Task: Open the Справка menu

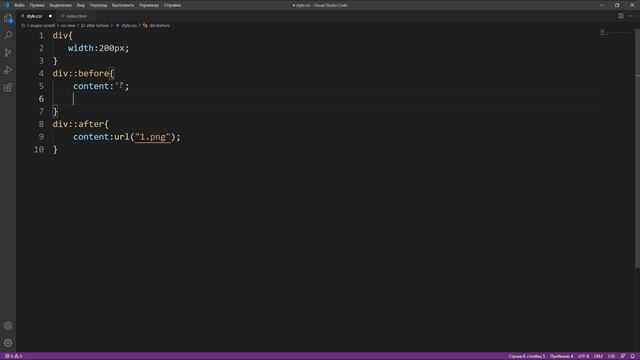Action: [x=172, y=5]
